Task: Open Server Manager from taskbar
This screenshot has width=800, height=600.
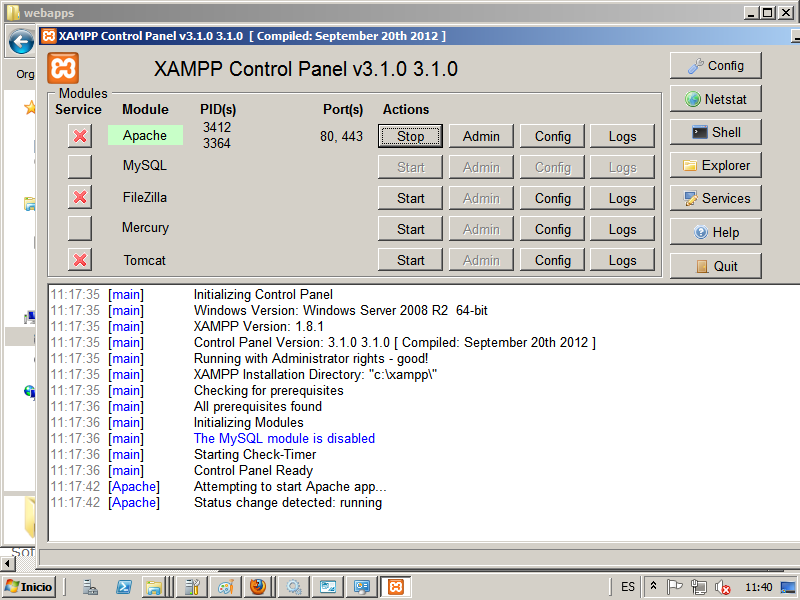Action: (90, 587)
